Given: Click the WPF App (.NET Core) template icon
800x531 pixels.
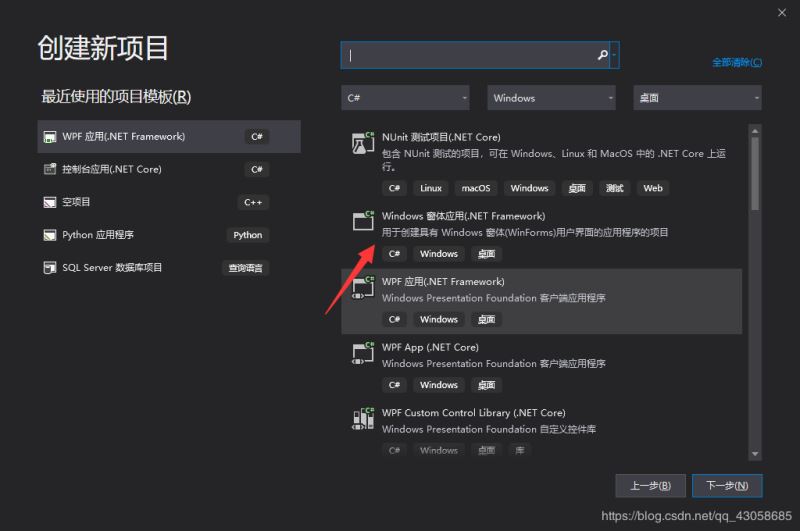Looking at the screenshot, I should (x=363, y=353).
